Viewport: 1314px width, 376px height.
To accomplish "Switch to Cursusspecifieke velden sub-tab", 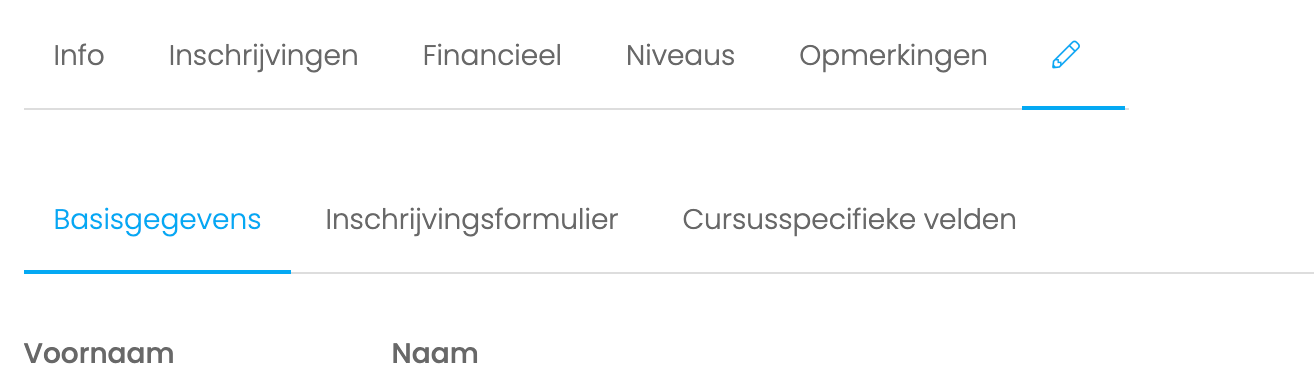I will pos(849,220).
